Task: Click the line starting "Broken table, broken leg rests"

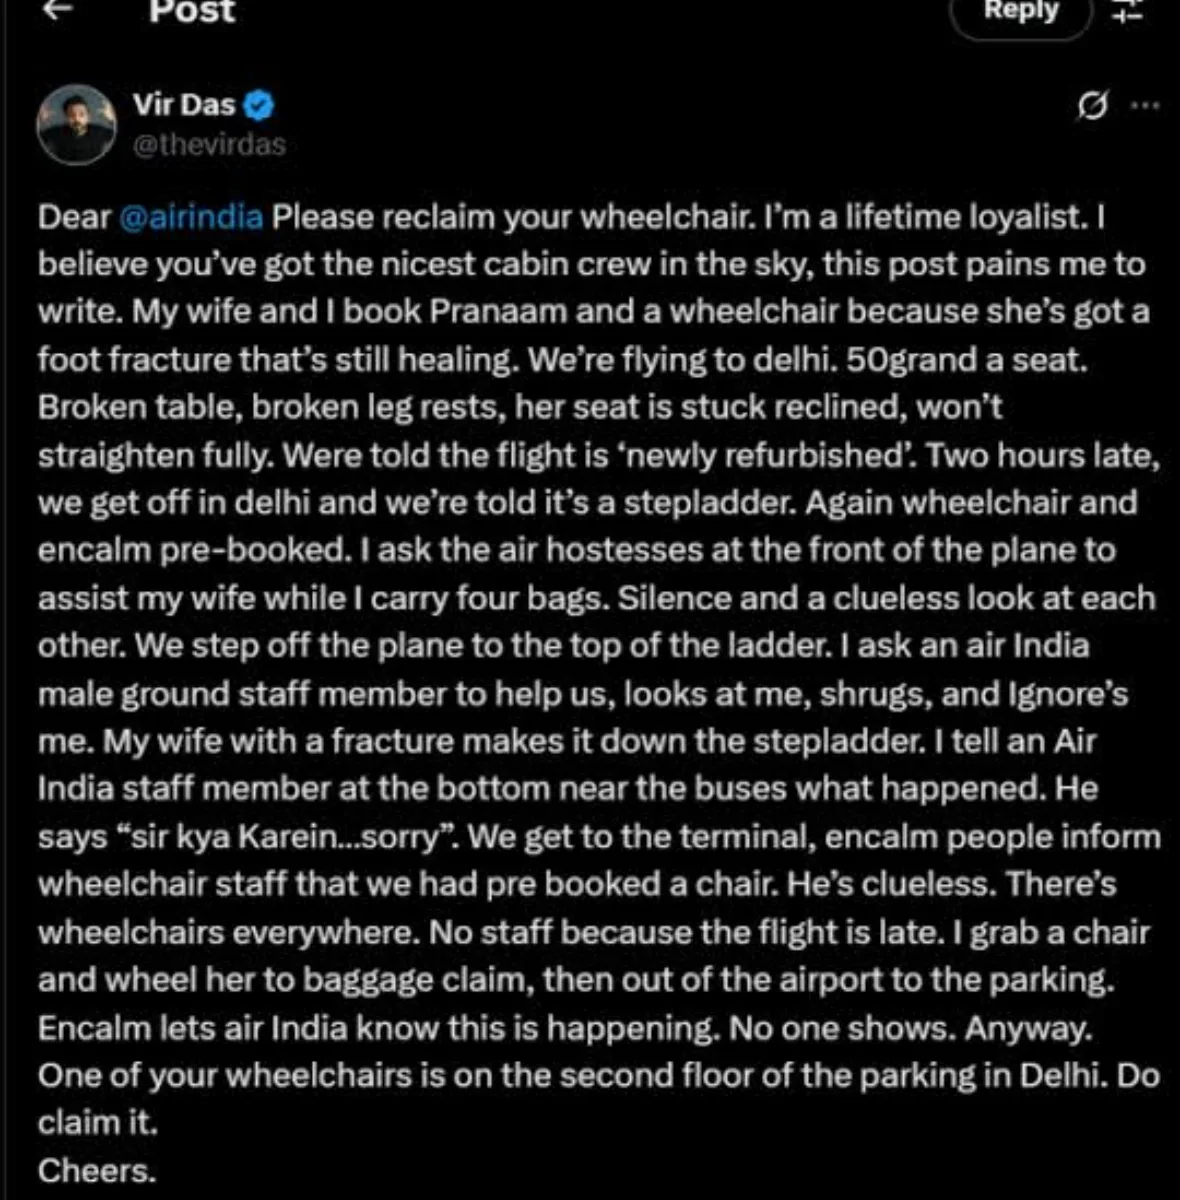Action: coord(520,407)
